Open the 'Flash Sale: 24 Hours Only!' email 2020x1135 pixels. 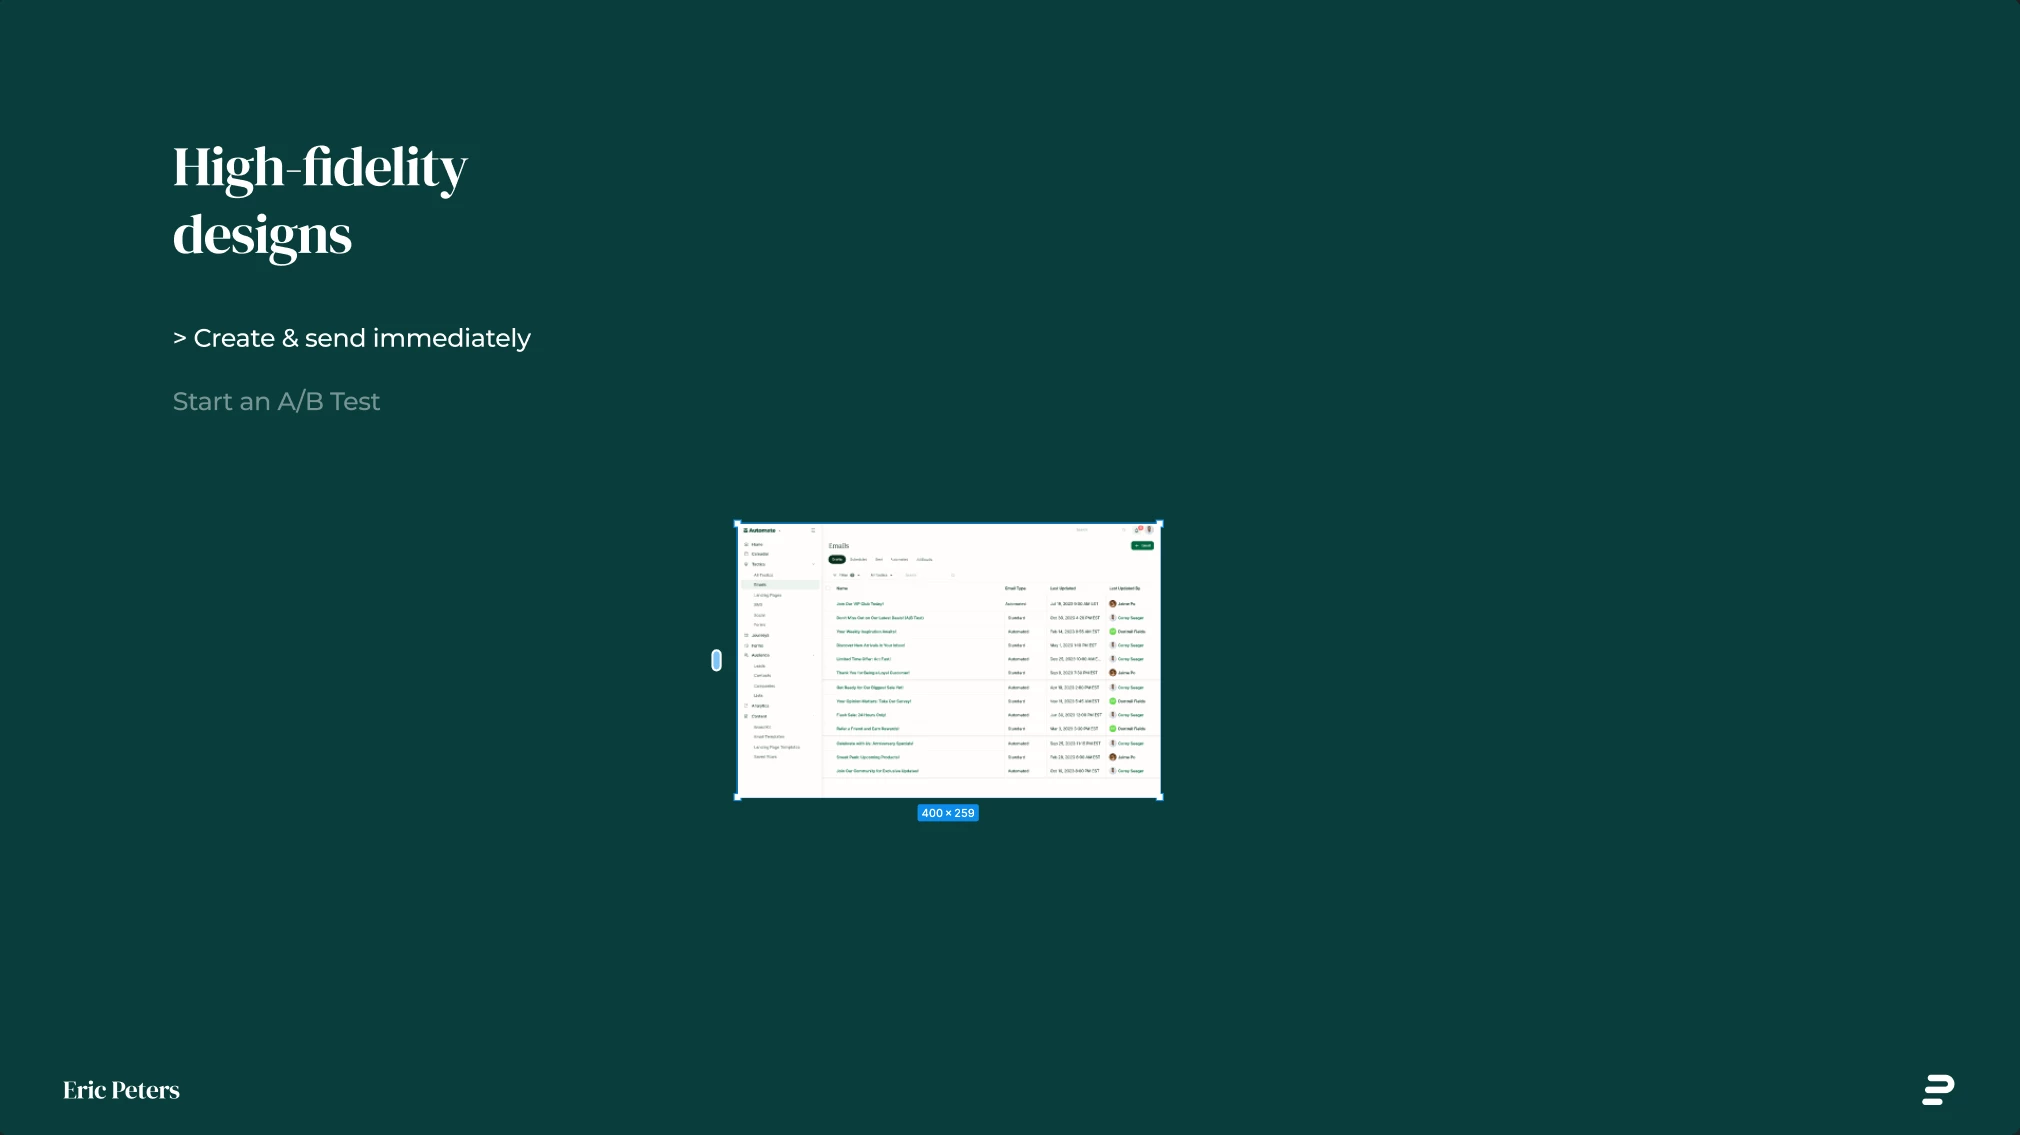861,715
